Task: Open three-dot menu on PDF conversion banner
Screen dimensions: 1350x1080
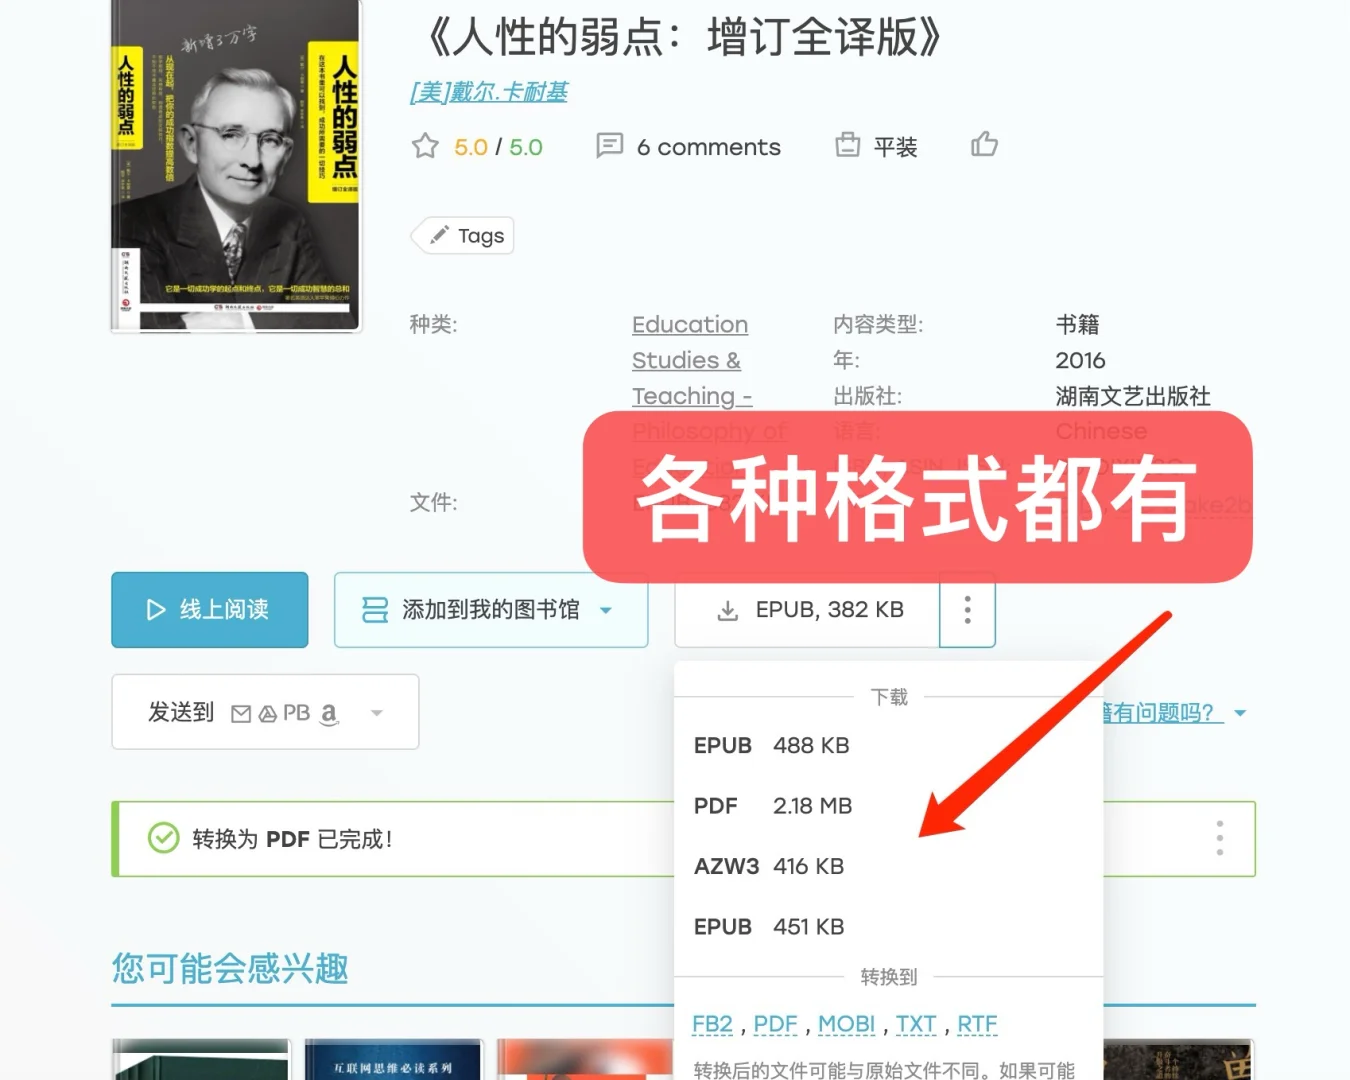Action: [x=1220, y=838]
